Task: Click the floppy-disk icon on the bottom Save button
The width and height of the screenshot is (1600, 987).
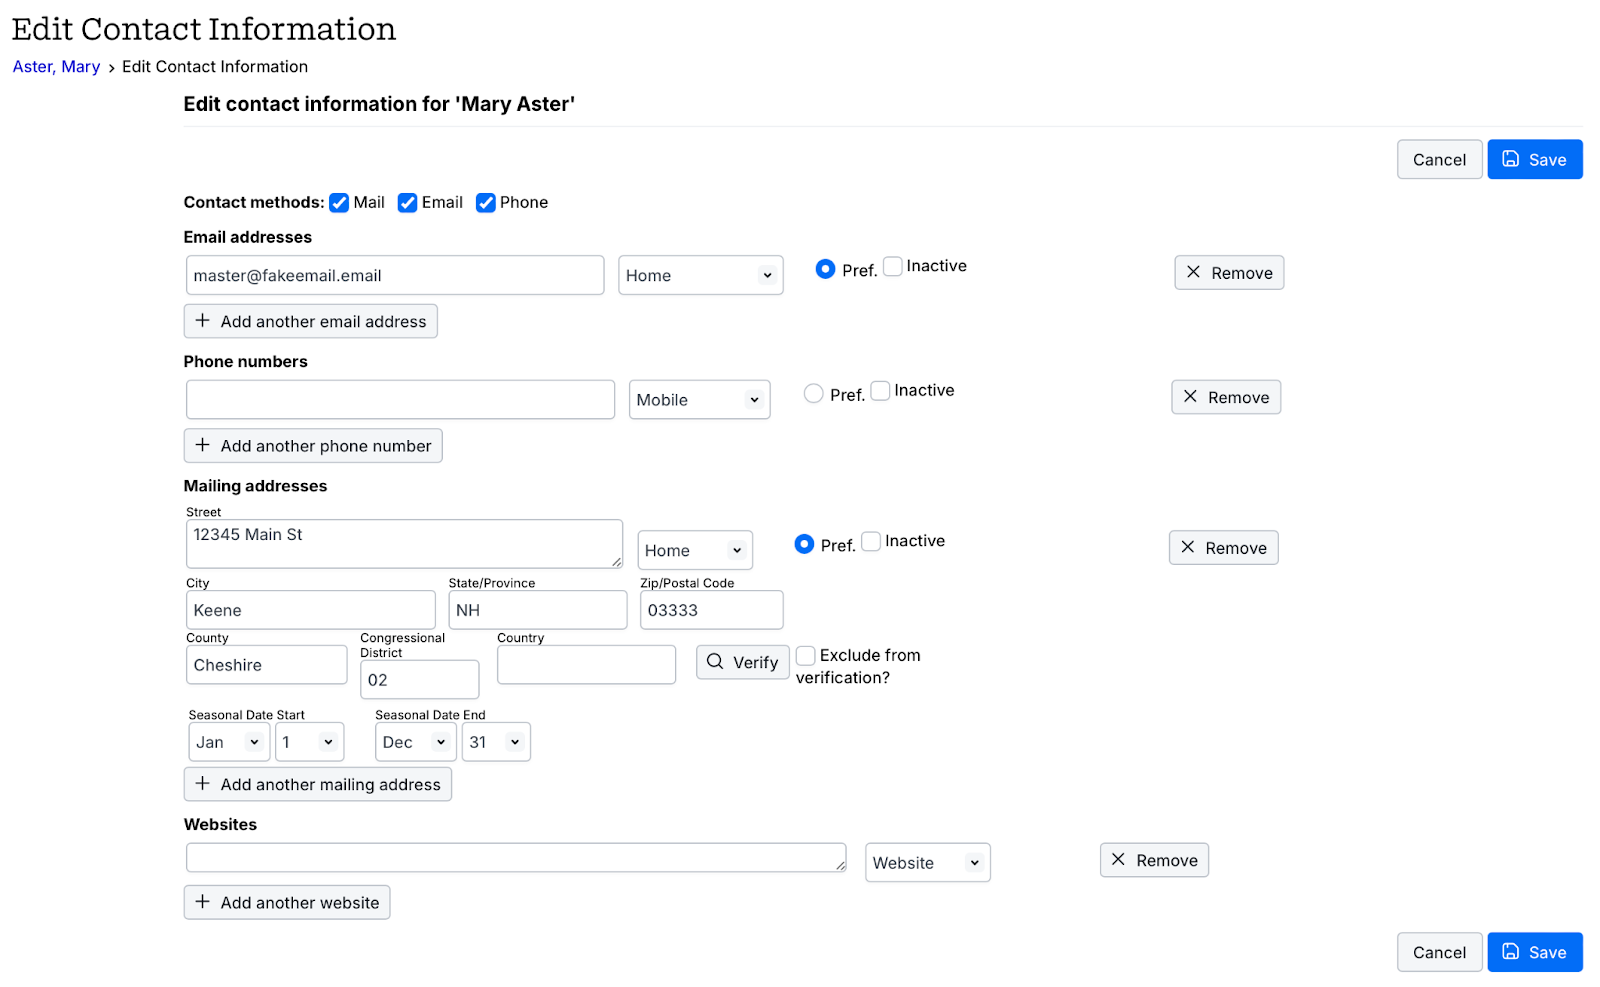Action: click(1511, 952)
